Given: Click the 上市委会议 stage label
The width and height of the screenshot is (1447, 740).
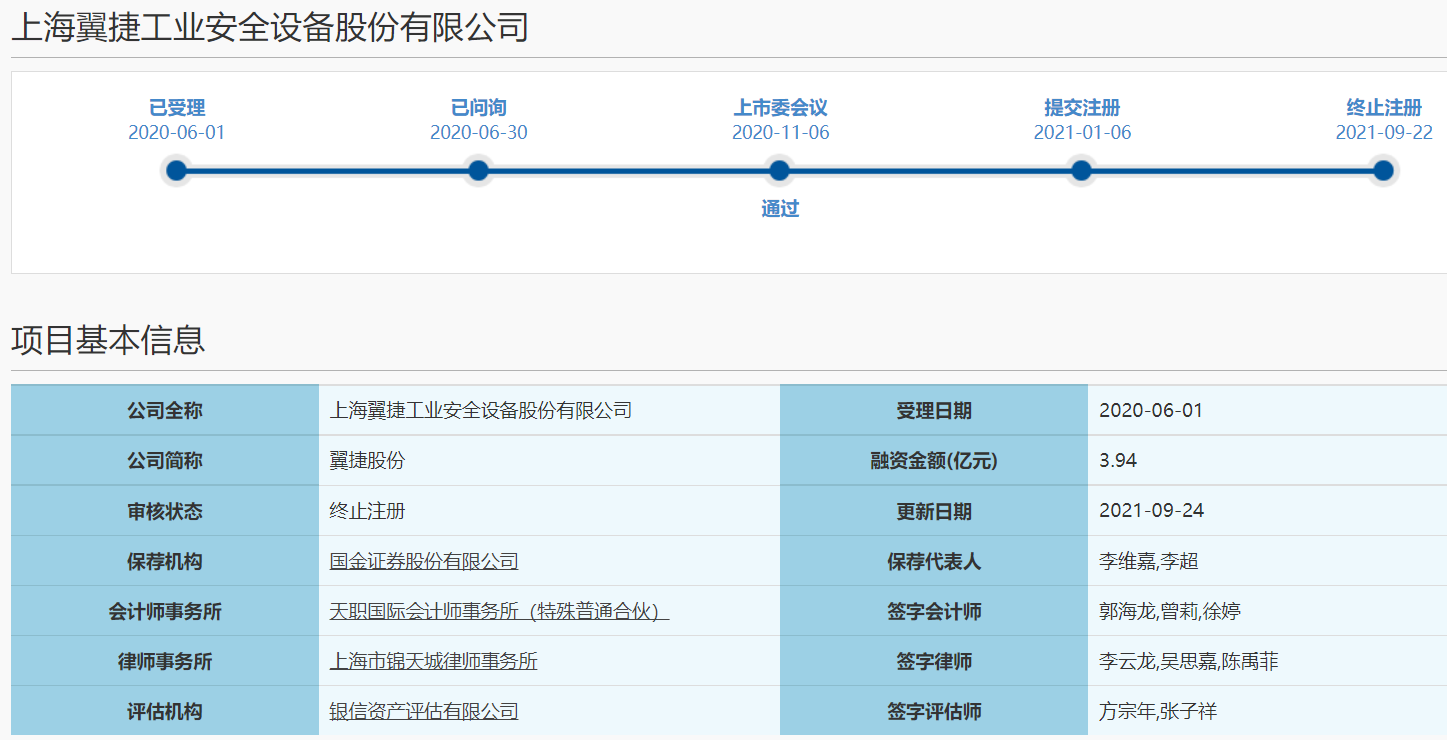Looking at the screenshot, I should pyautogui.click(x=780, y=108).
